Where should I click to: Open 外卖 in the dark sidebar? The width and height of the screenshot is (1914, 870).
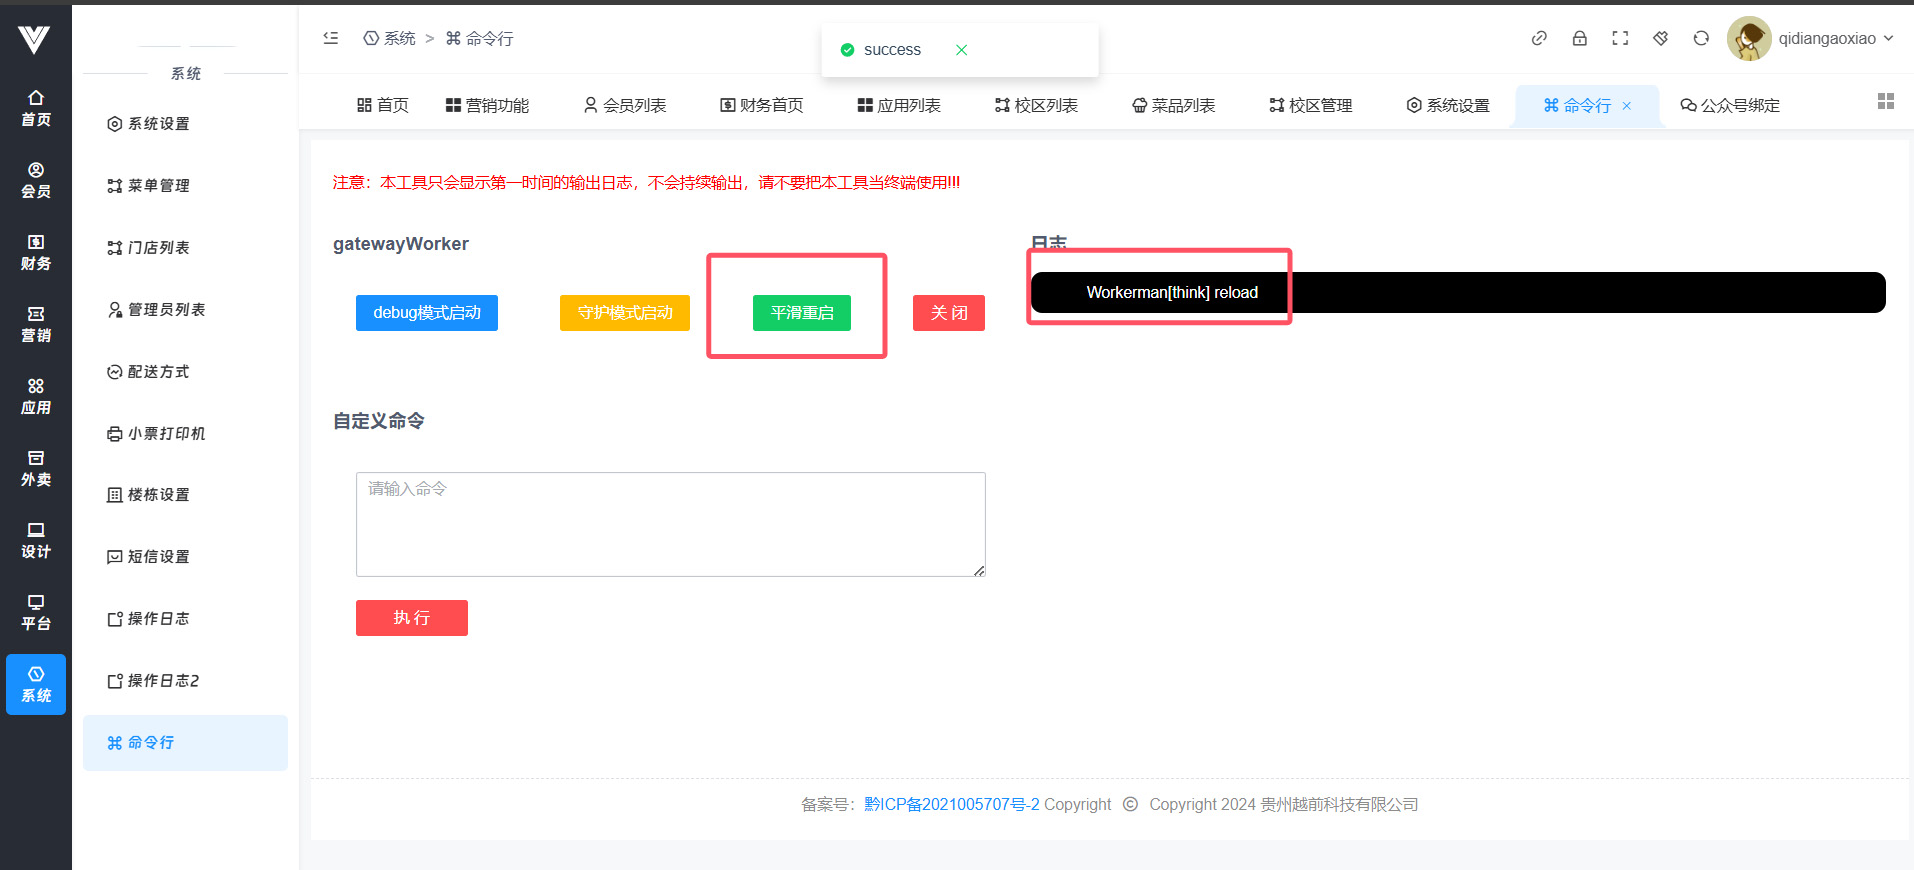click(36, 468)
